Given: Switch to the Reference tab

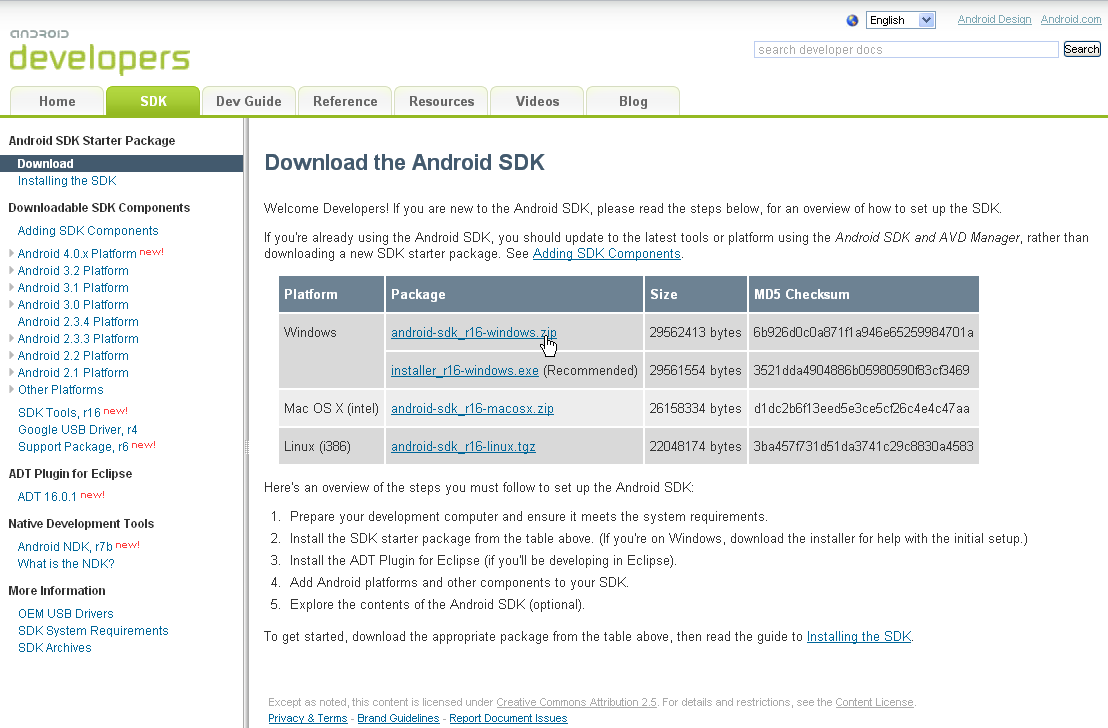Looking at the screenshot, I should 345,101.
